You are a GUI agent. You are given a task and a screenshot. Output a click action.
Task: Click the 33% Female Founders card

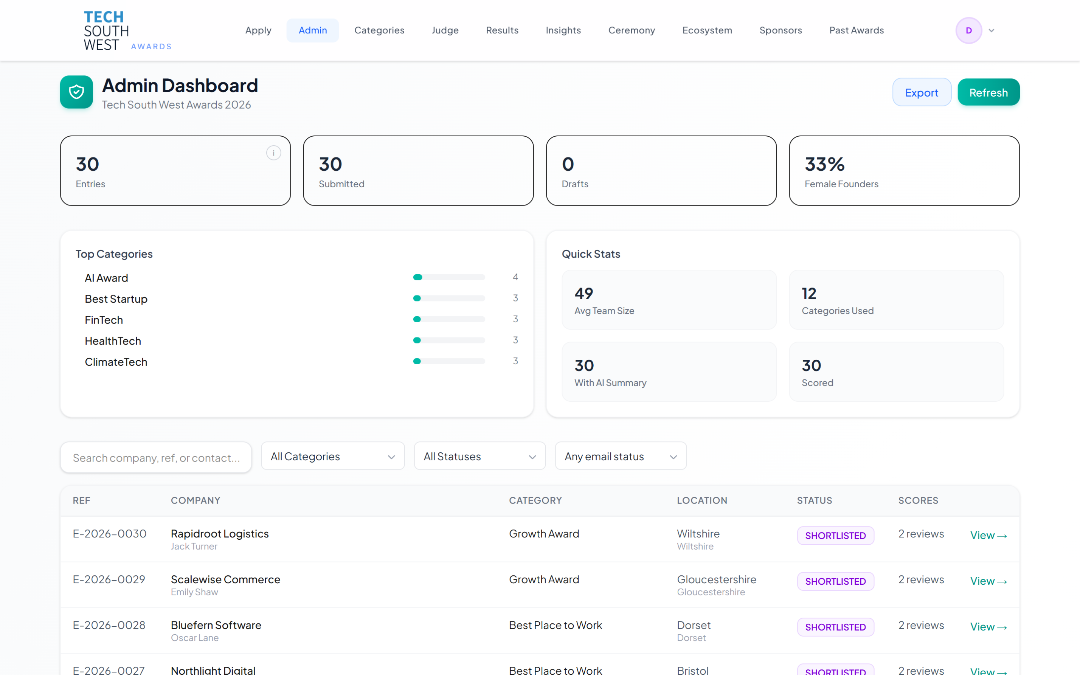(x=904, y=171)
